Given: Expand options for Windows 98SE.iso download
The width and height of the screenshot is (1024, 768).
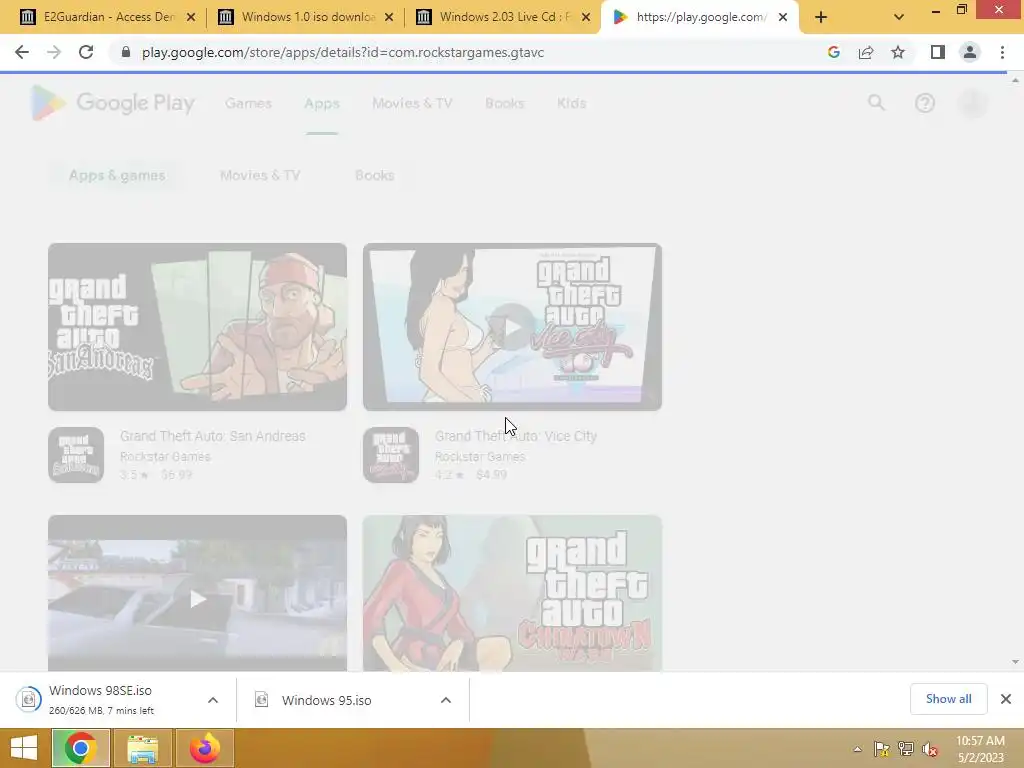Looking at the screenshot, I should point(213,700).
